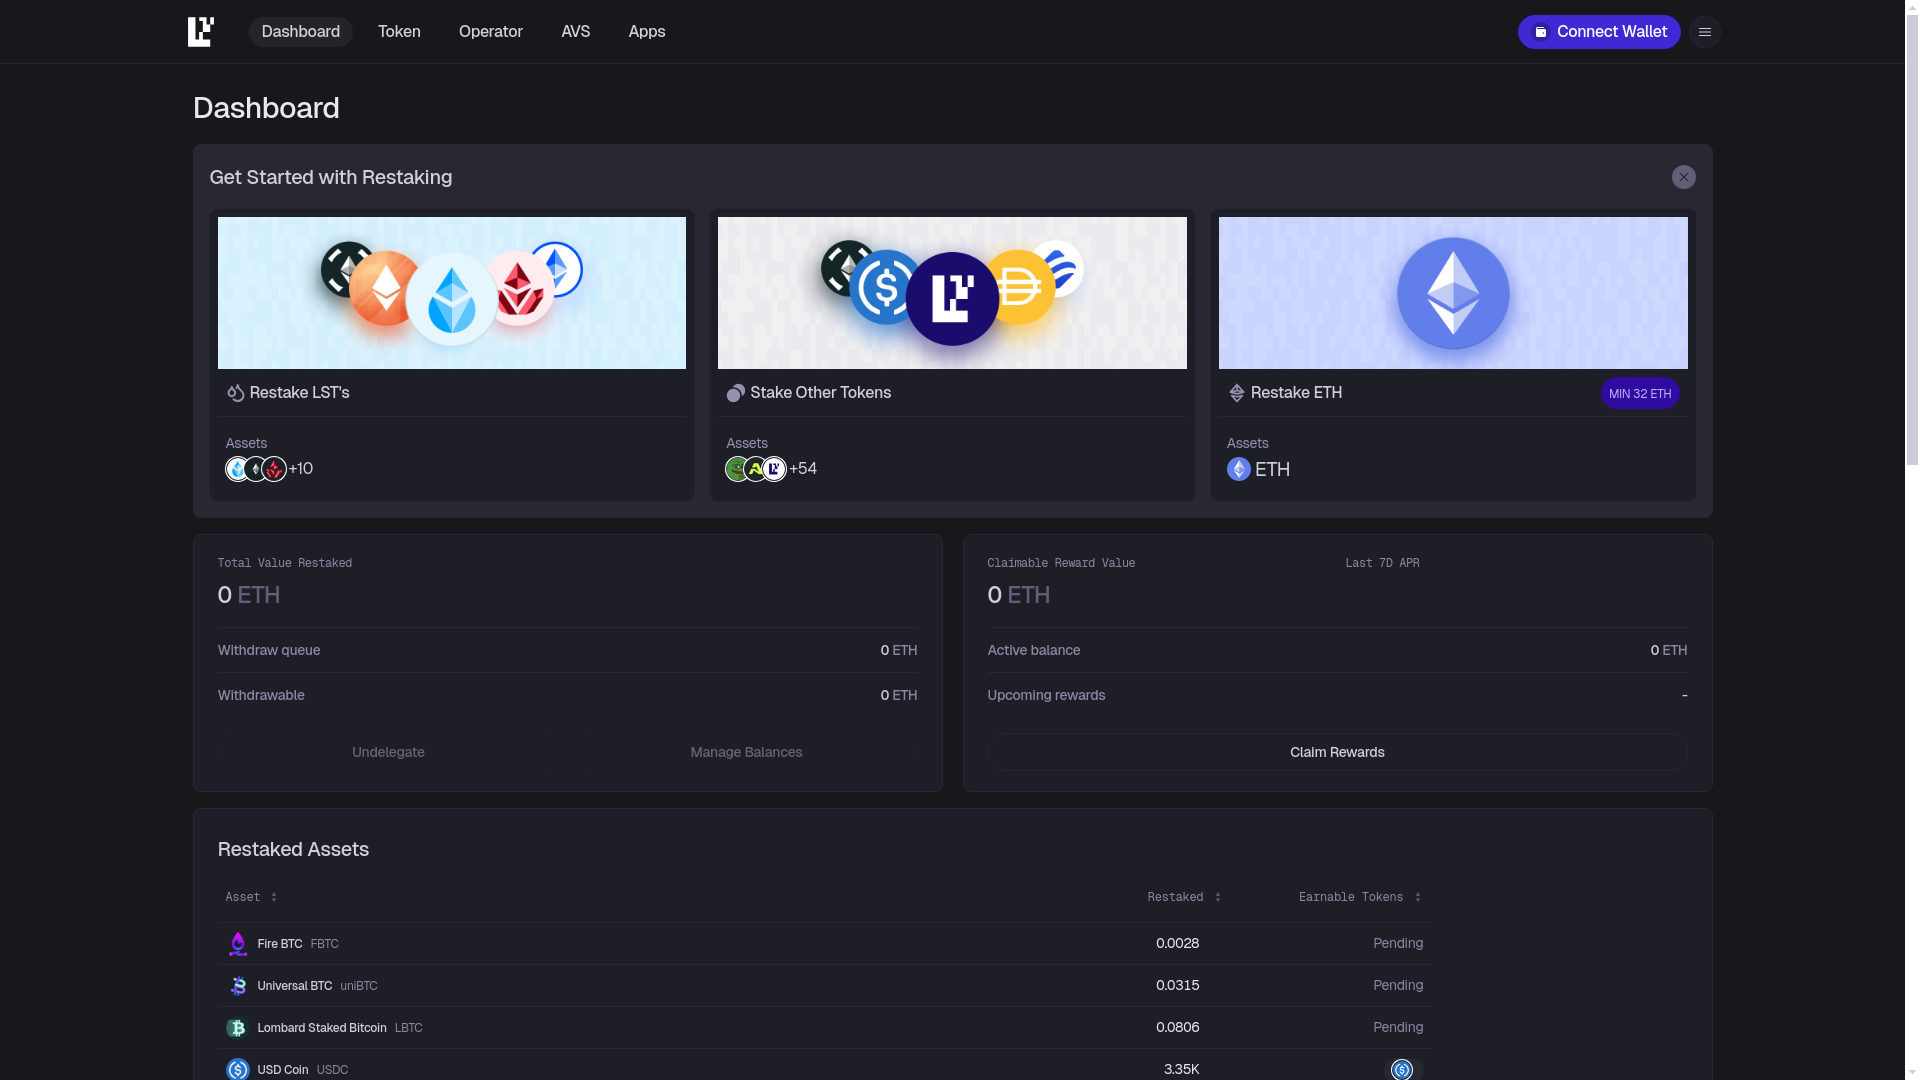Click the Withdrawable label
1920x1080 pixels.
point(261,695)
